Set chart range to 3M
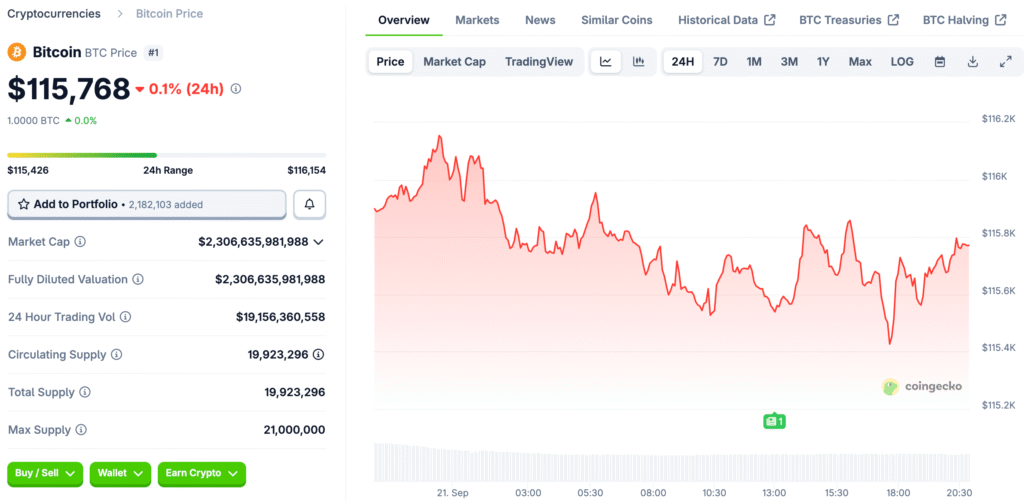The image size is (1024, 501). (x=789, y=62)
